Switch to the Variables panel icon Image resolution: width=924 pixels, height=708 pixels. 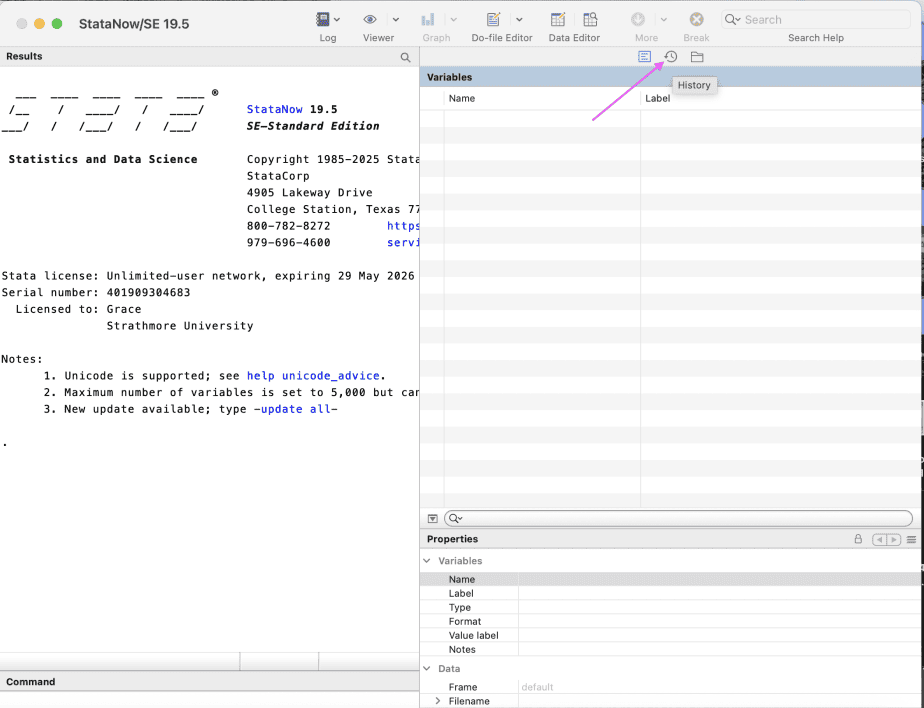(645, 57)
